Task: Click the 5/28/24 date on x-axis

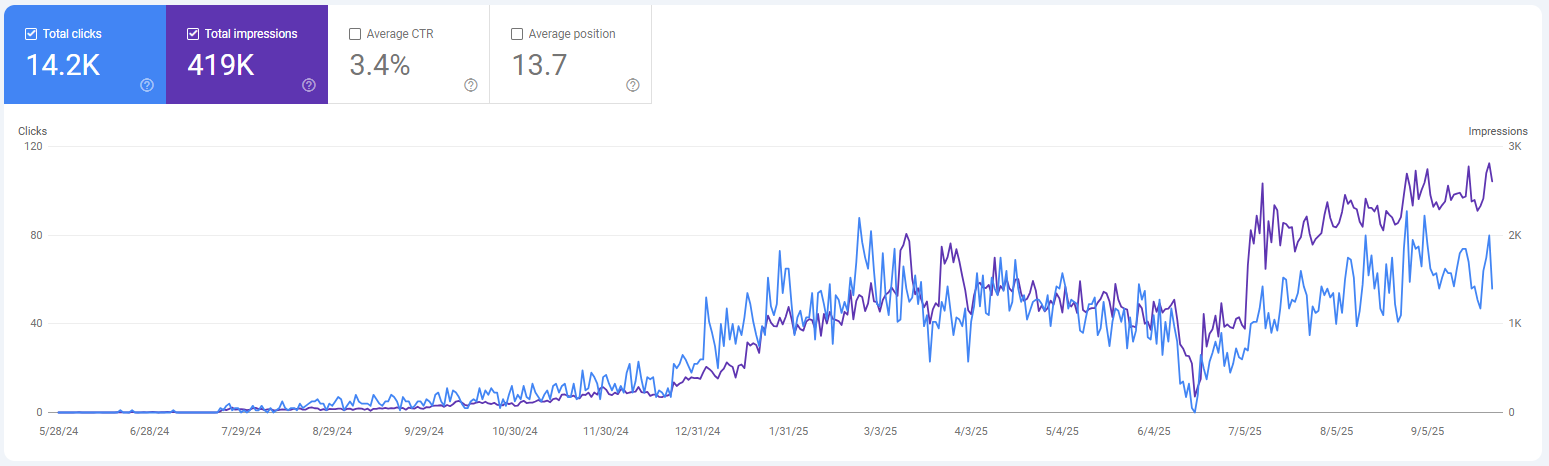Action: (59, 432)
